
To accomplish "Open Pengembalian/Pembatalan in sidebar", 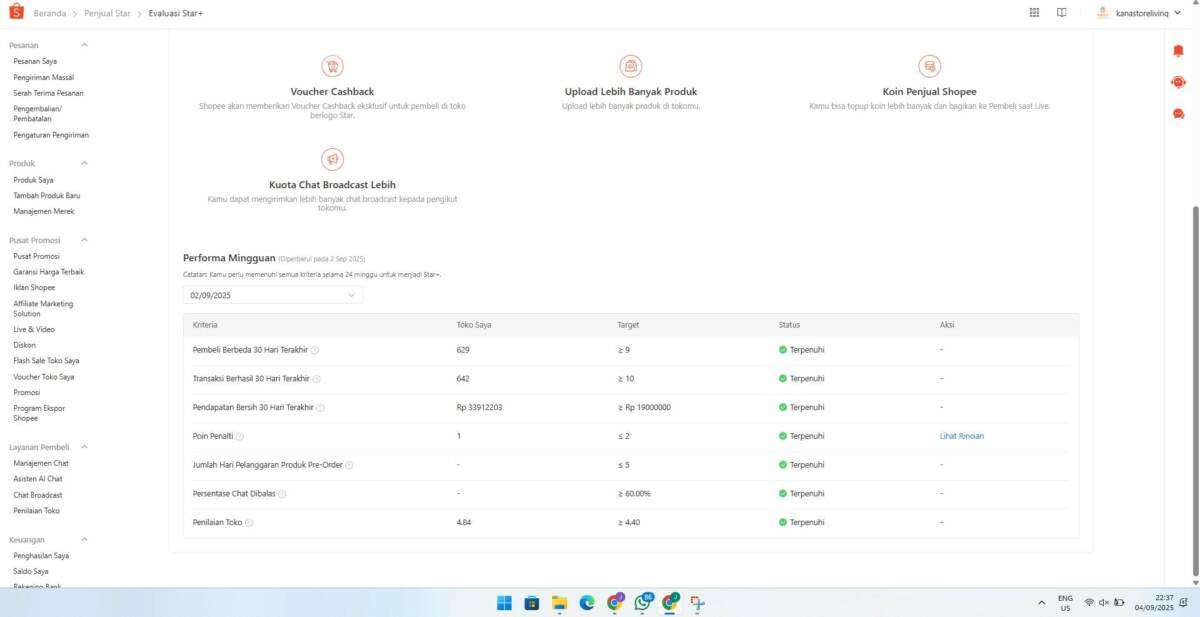I will coord(38,114).
